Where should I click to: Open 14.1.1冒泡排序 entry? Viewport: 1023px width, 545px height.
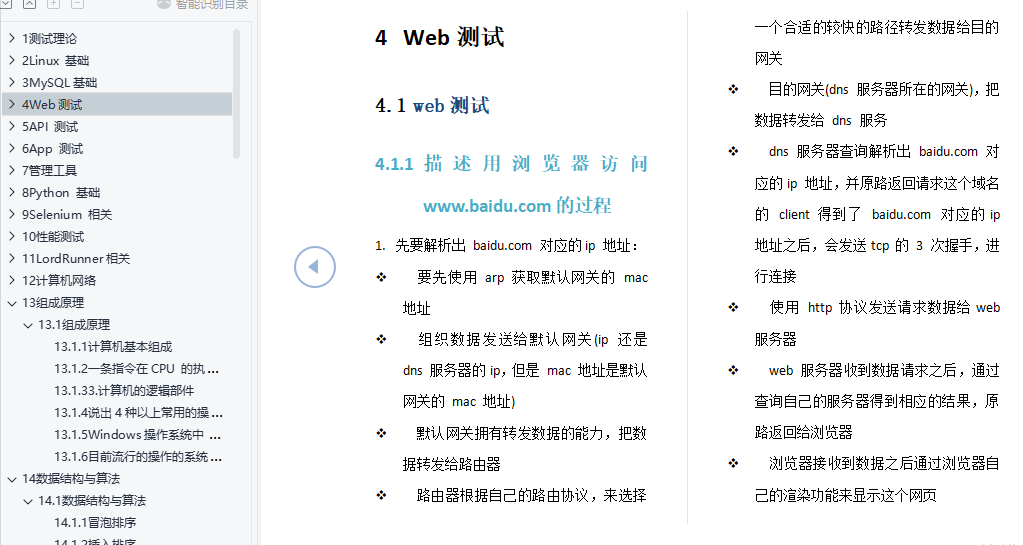pyautogui.click(x=95, y=523)
